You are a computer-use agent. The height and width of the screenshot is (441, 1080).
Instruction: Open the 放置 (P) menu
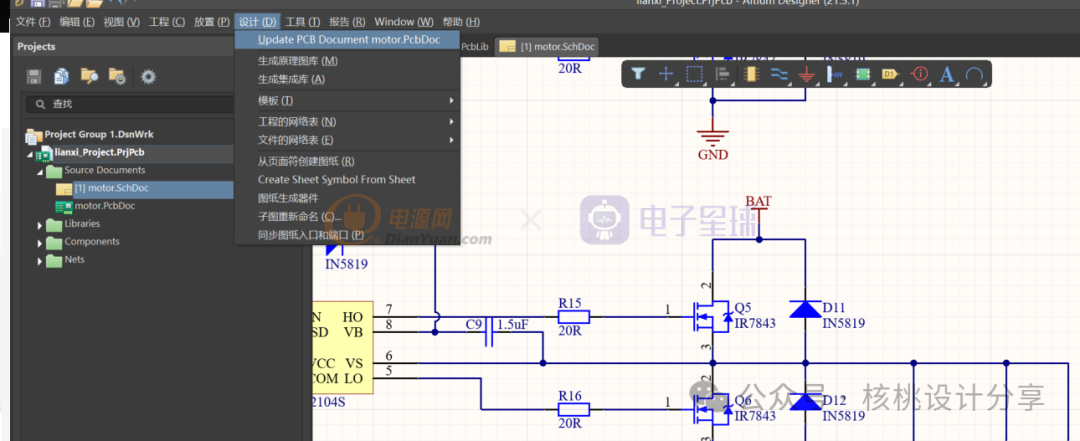(x=211, y=21)
